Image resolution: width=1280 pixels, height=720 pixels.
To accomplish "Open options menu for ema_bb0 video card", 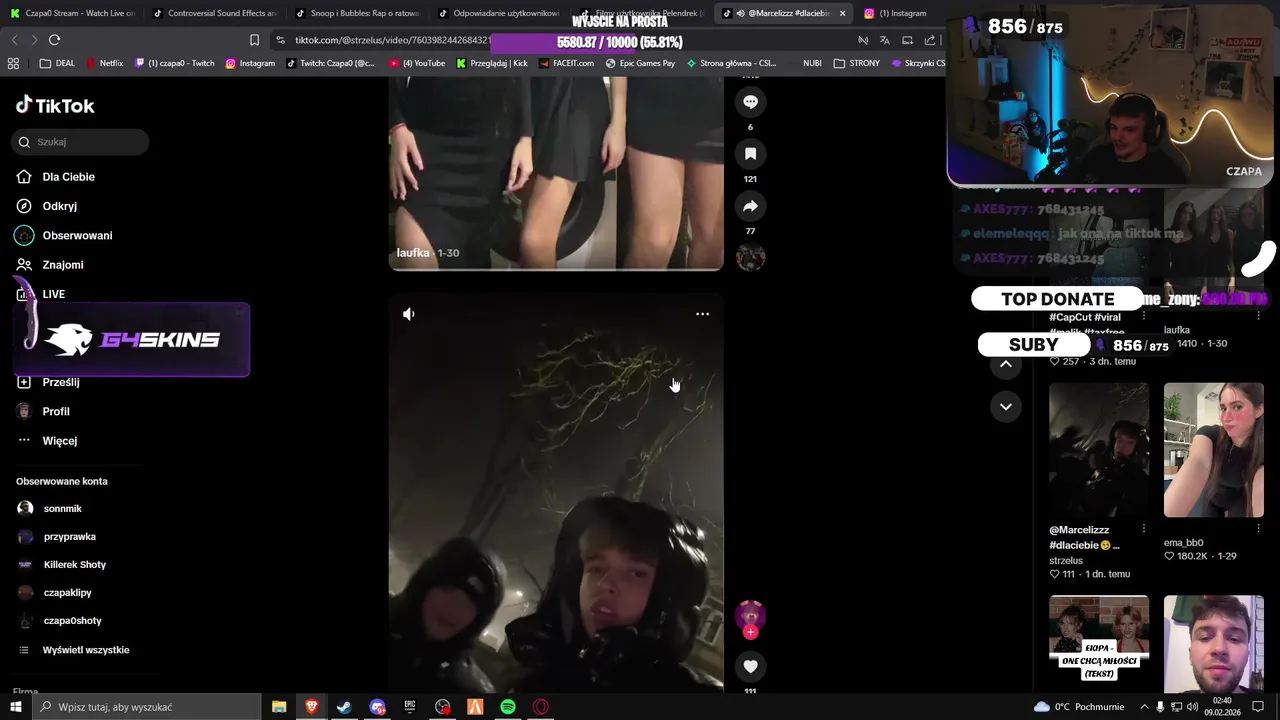I will [1258, 529].
